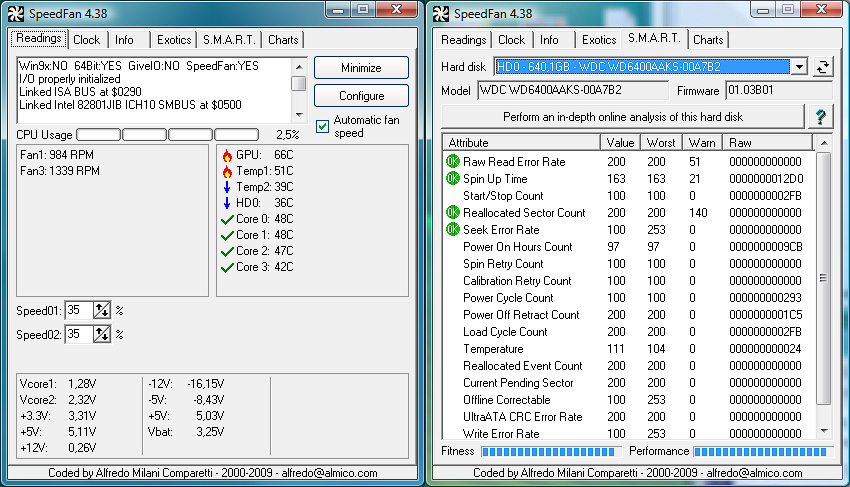The height and width of the screenshot is (487, 850).
Task: Select the UltraATA CRC Error Rate row
Action: click(x=629, y=417)
